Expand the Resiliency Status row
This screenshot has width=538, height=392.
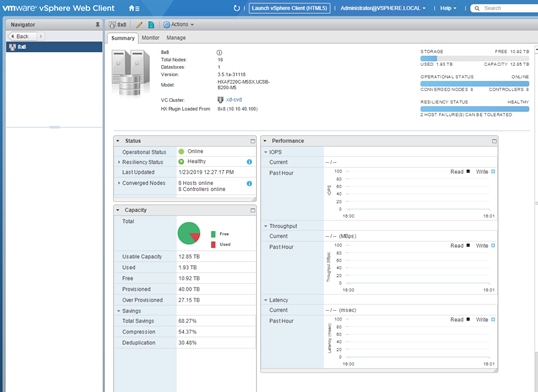click(x=119, y=162)
